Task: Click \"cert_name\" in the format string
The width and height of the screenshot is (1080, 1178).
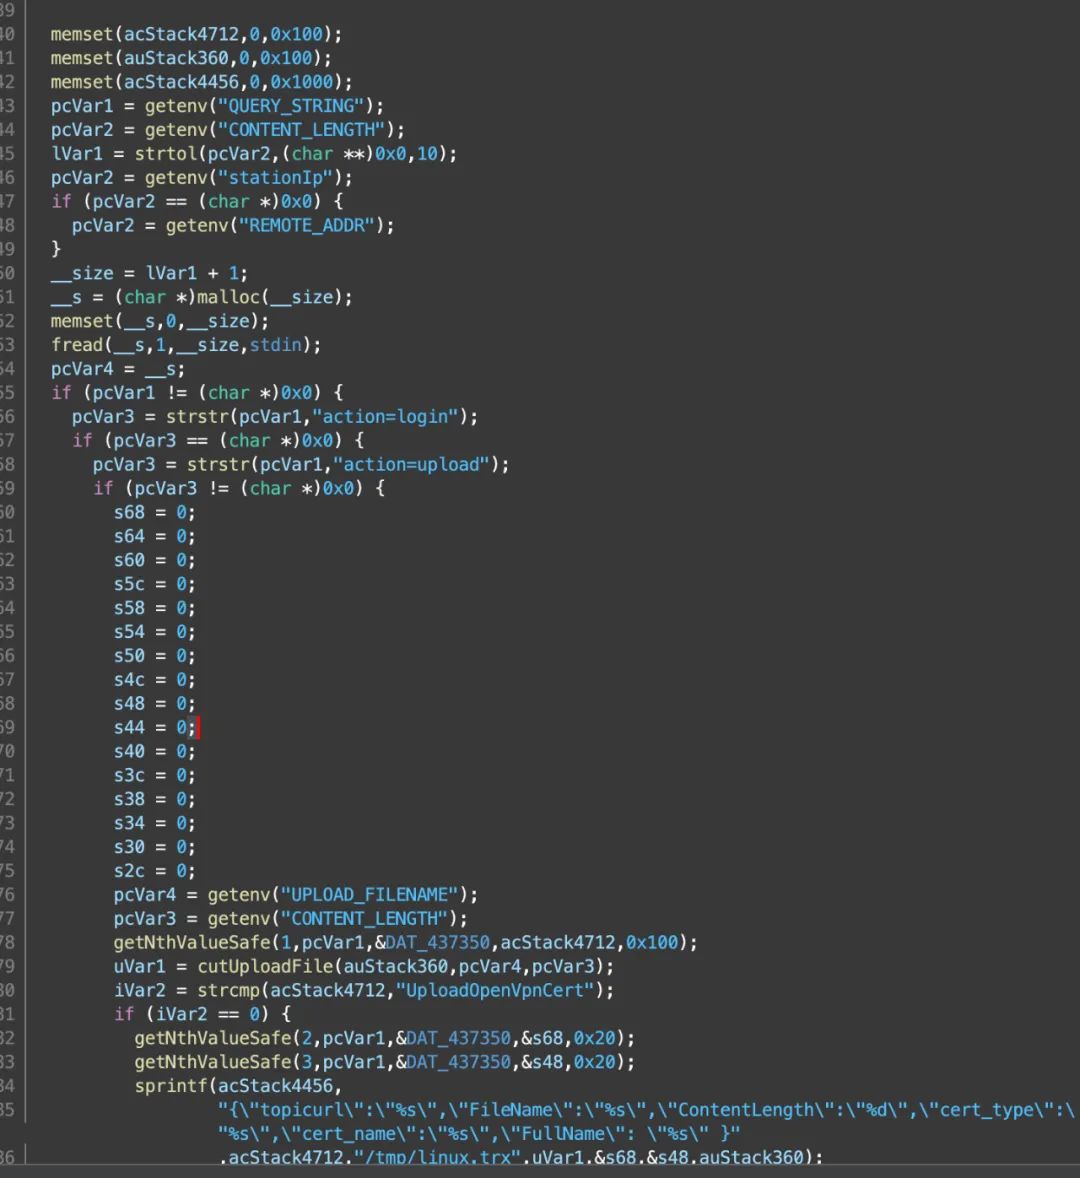Action: coord(342,1135)
